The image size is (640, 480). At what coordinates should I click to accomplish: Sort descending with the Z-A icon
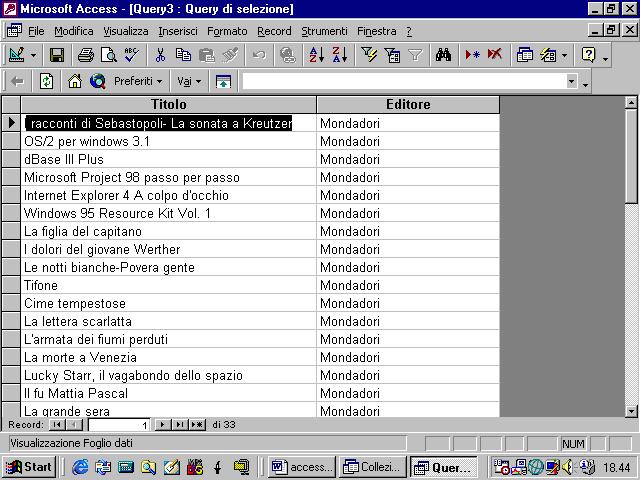click(340, 55)
